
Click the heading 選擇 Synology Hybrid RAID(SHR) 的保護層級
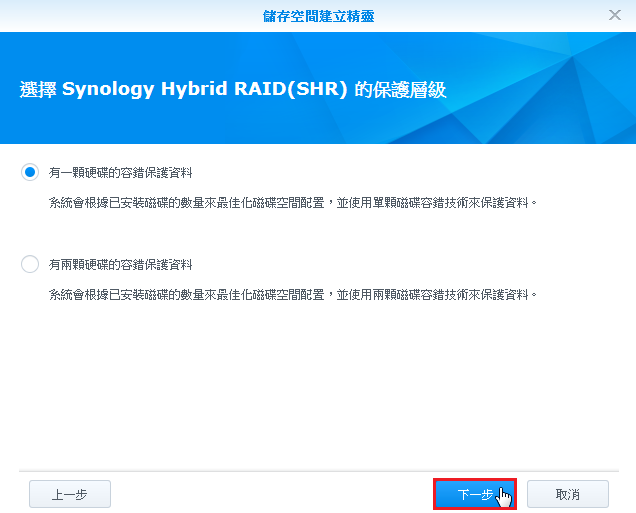[233, 89]
